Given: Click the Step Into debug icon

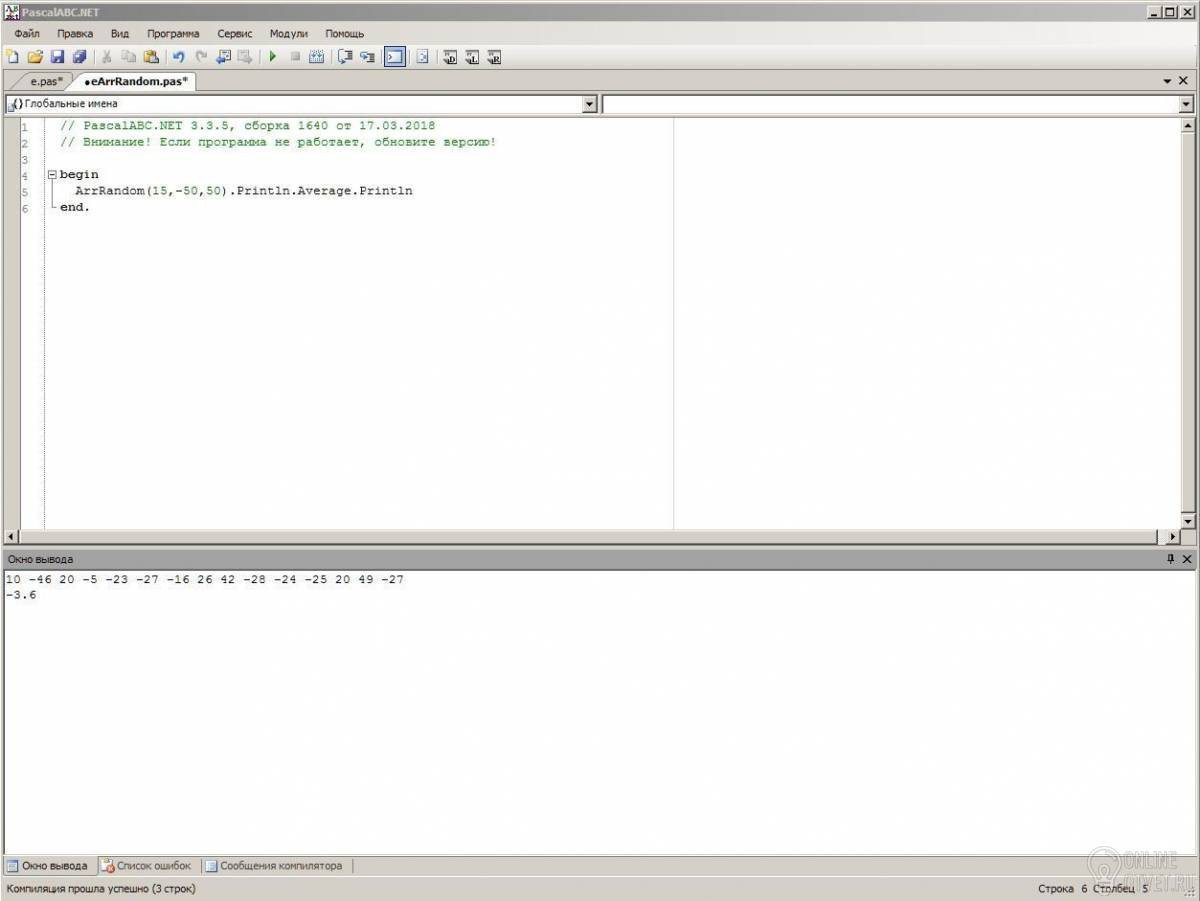Looking at the screenshot, I should pyautogui.click(x=367, y=57).
